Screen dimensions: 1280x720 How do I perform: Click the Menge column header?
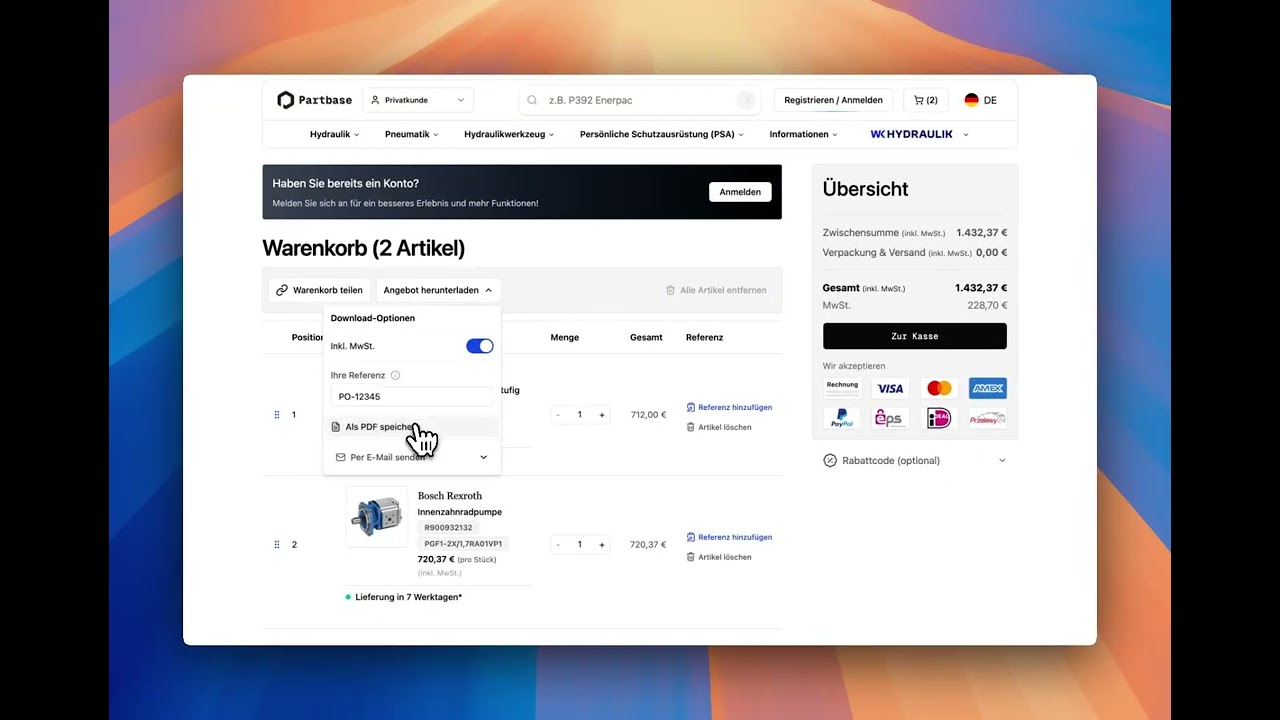[x=565, y=338]
